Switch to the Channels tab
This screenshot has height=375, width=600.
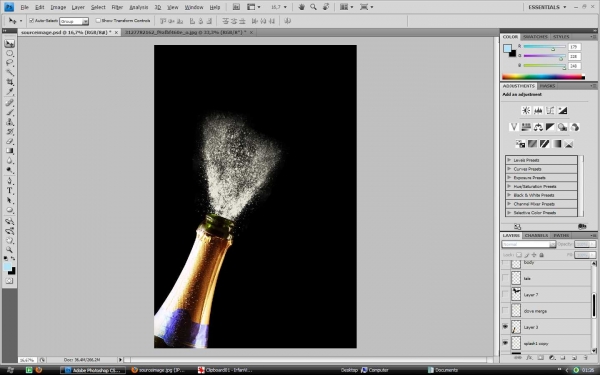(x=536, y=235)
